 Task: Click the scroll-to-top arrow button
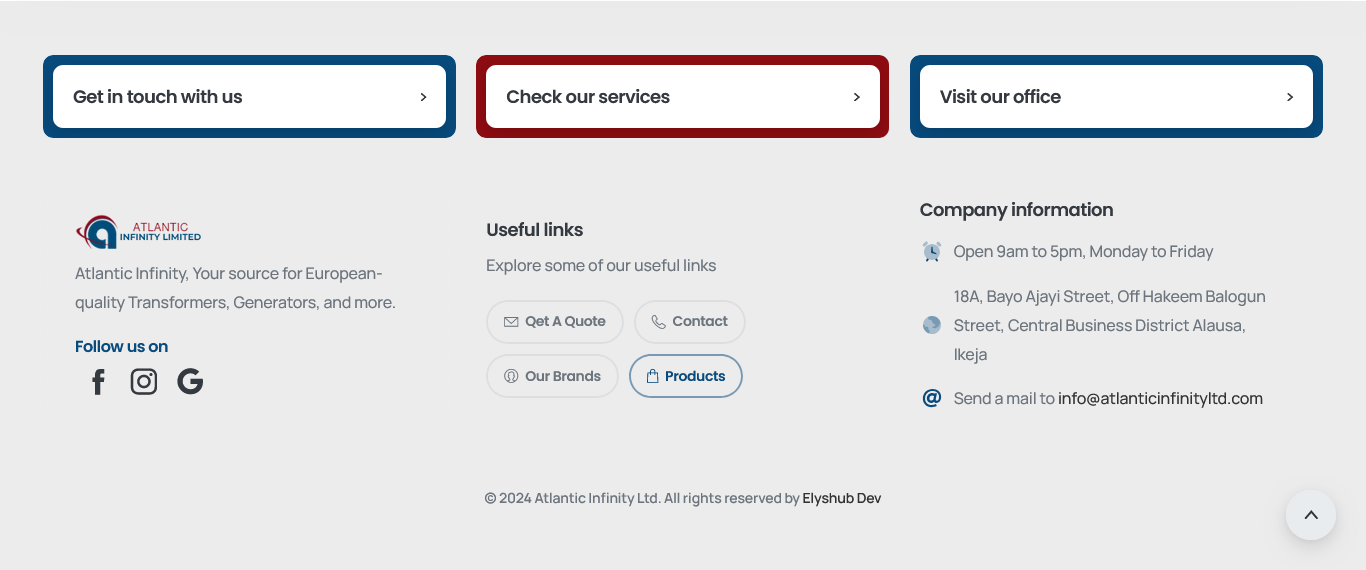tap(1311, 515)
